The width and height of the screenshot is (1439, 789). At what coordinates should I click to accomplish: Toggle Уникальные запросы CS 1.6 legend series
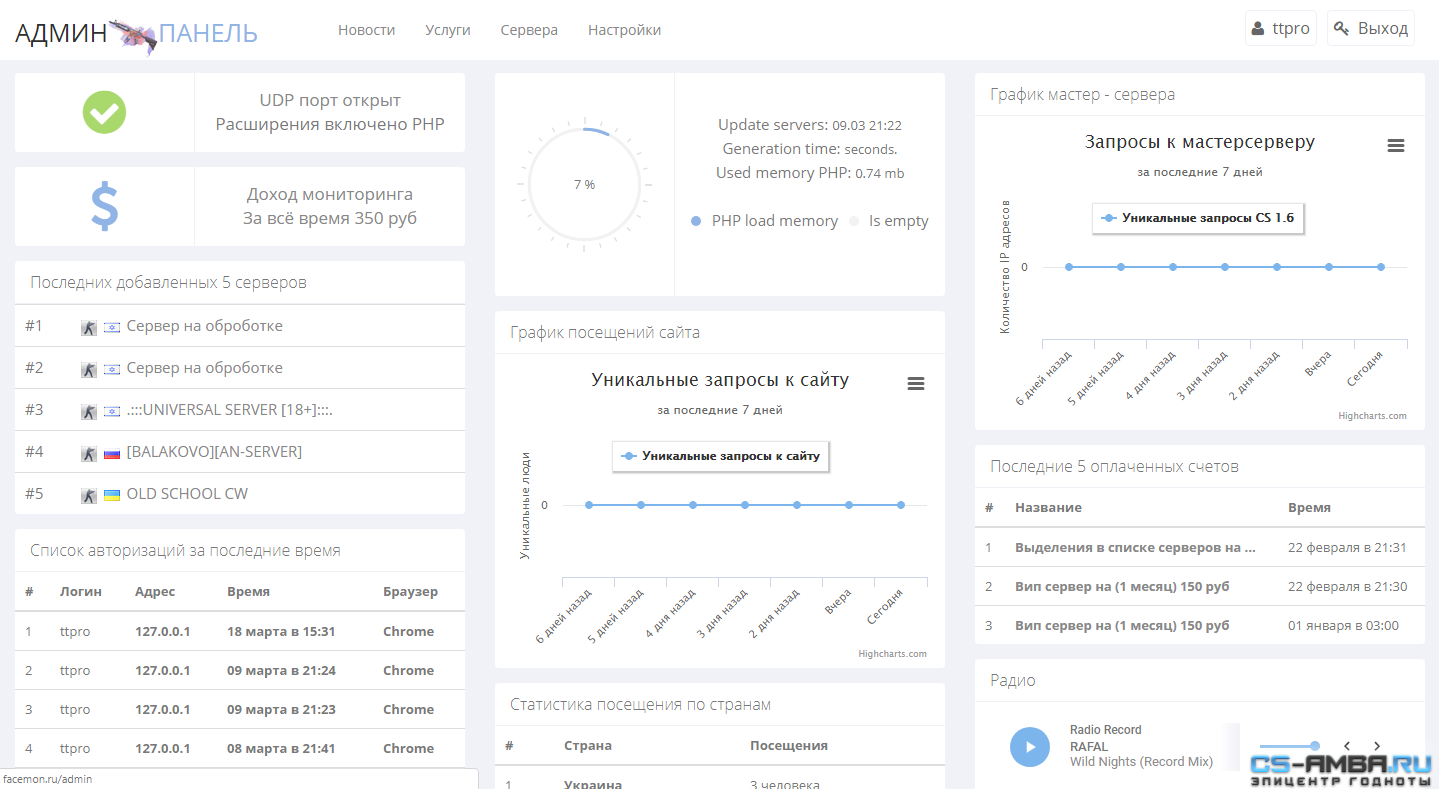[x=1199, y=217]
